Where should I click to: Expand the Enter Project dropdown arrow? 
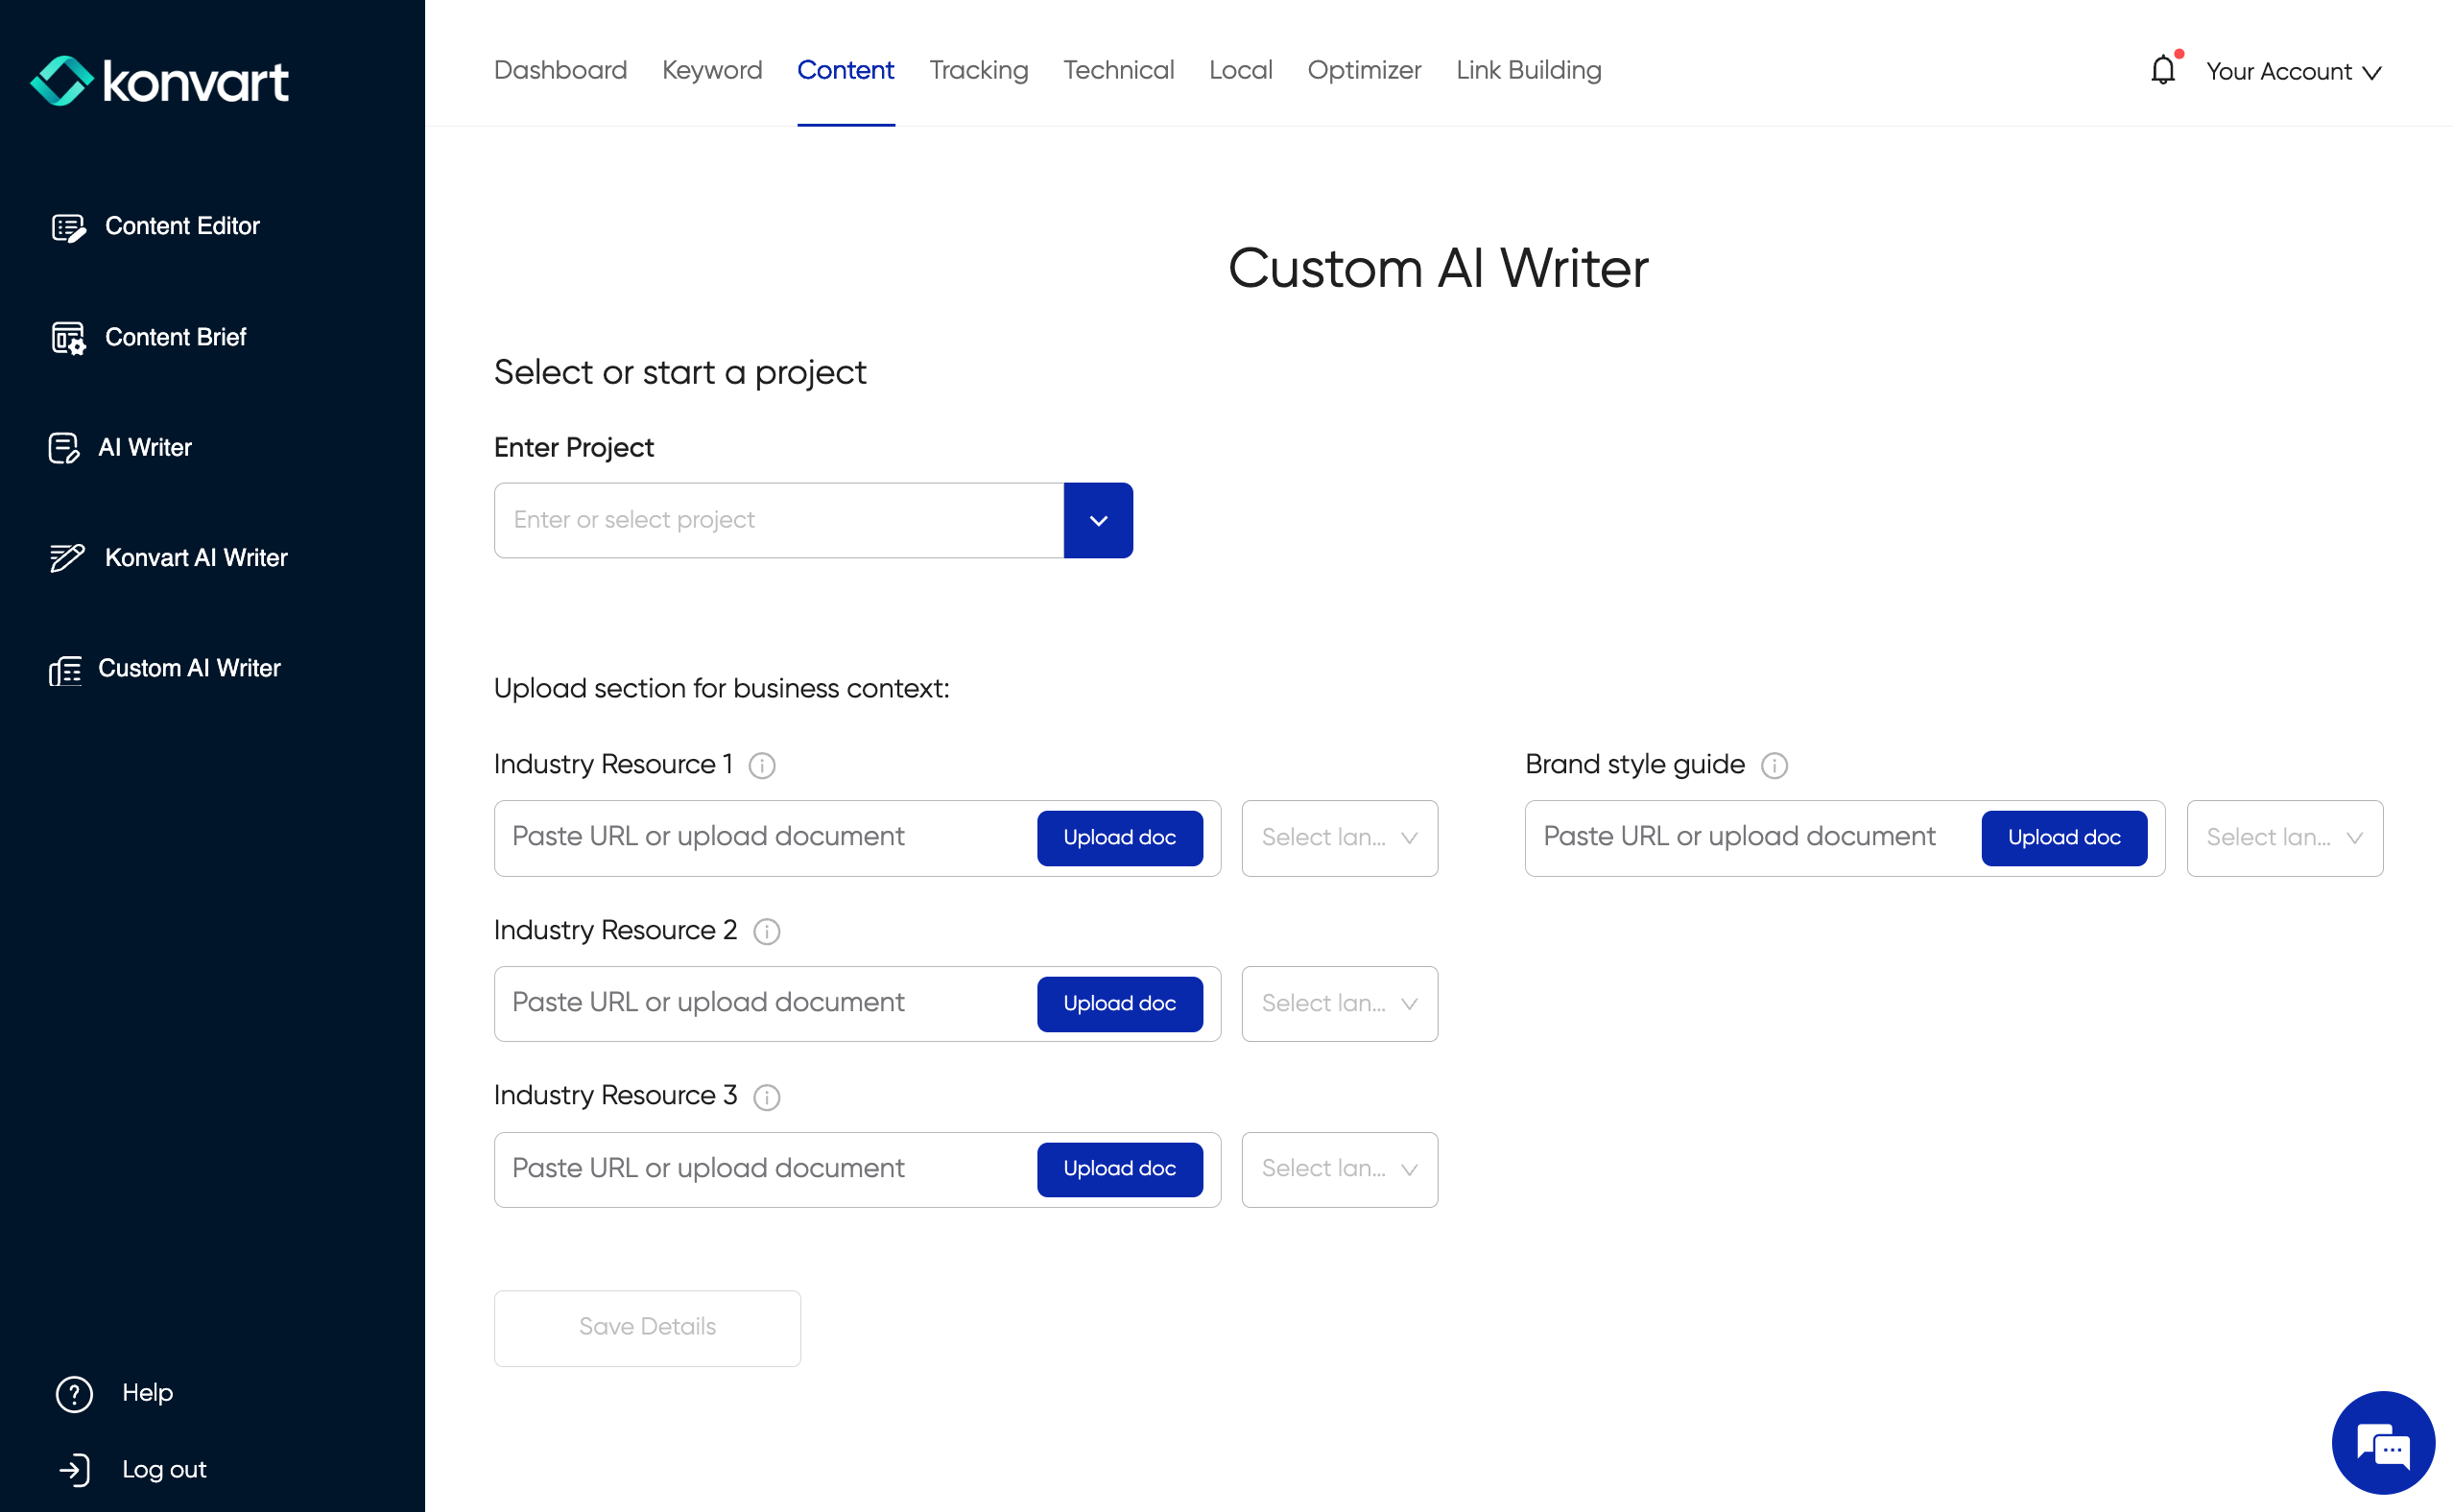(1098, 520)
